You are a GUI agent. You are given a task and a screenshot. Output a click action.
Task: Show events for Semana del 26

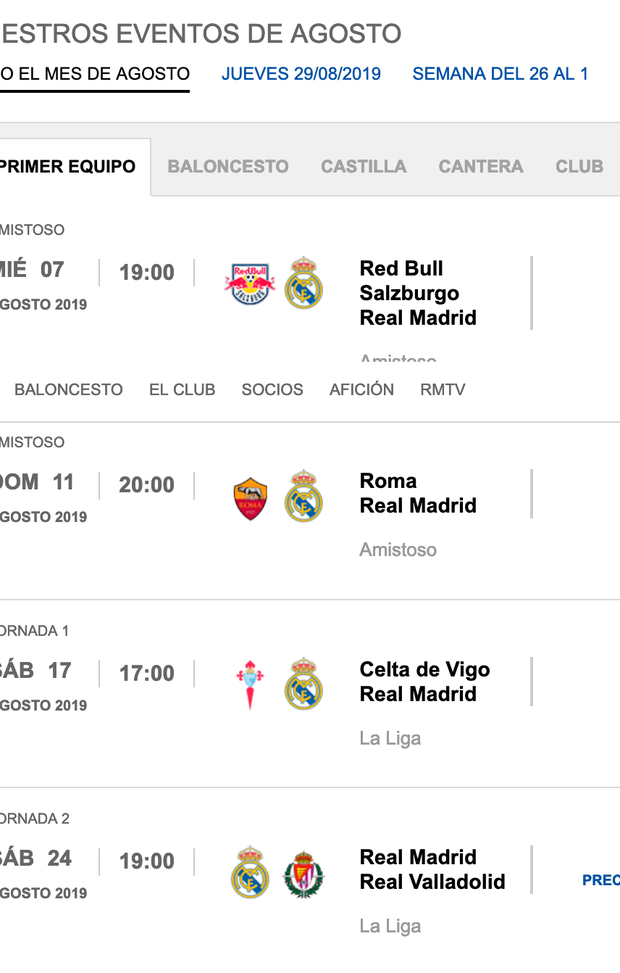(x=500, y=74)
